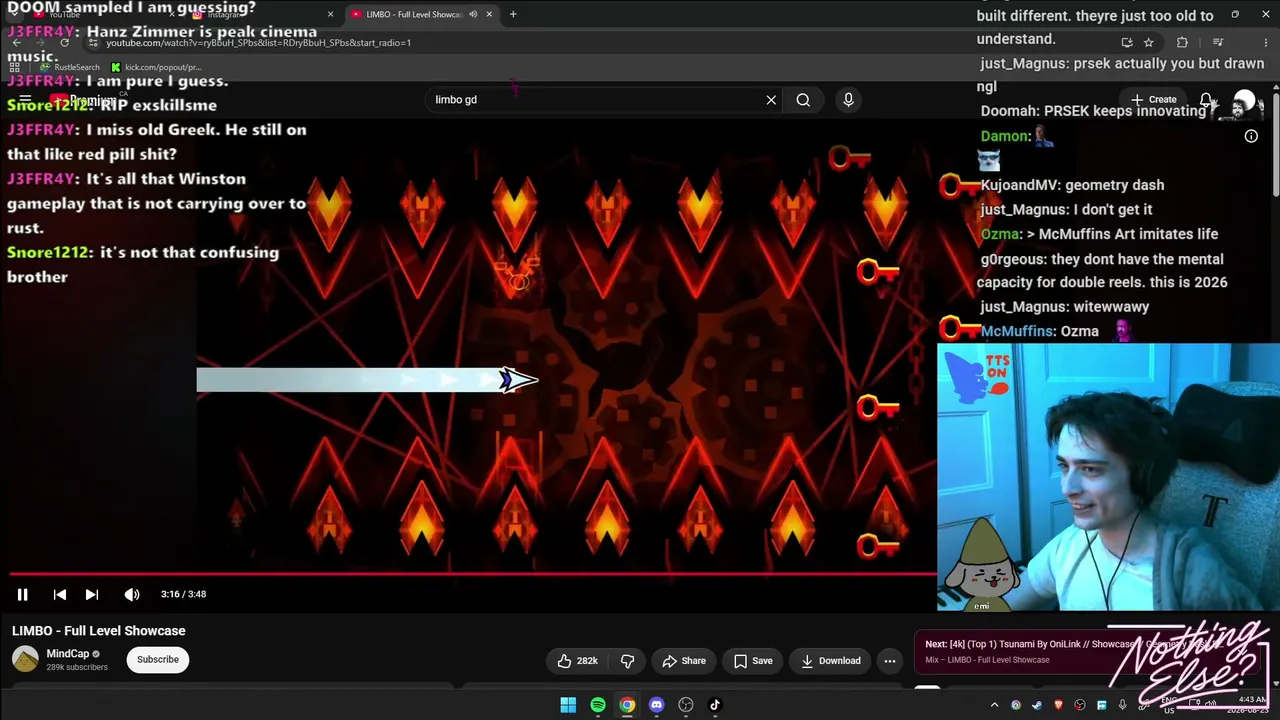The width and height of the screenshot is (1280, 720).
Task: Open a new browser tab
Action: [x=513, y=15]
